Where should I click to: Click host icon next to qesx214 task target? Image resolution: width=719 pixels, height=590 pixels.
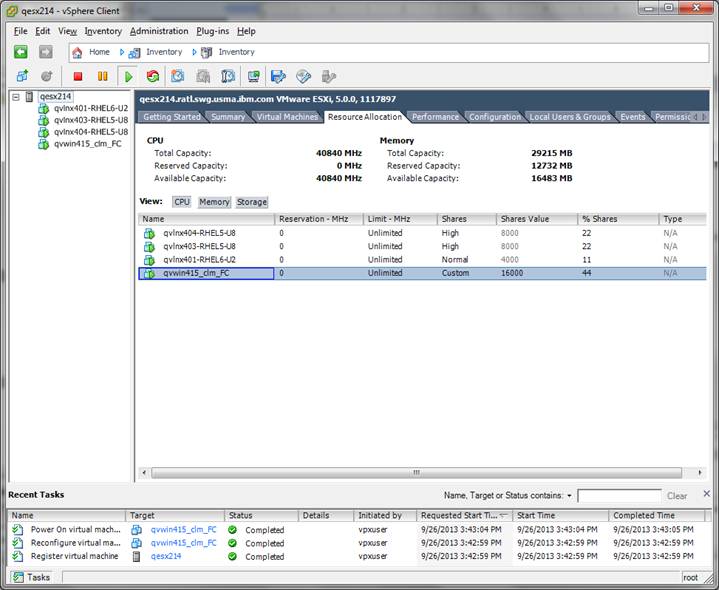(x=136, y=557)
